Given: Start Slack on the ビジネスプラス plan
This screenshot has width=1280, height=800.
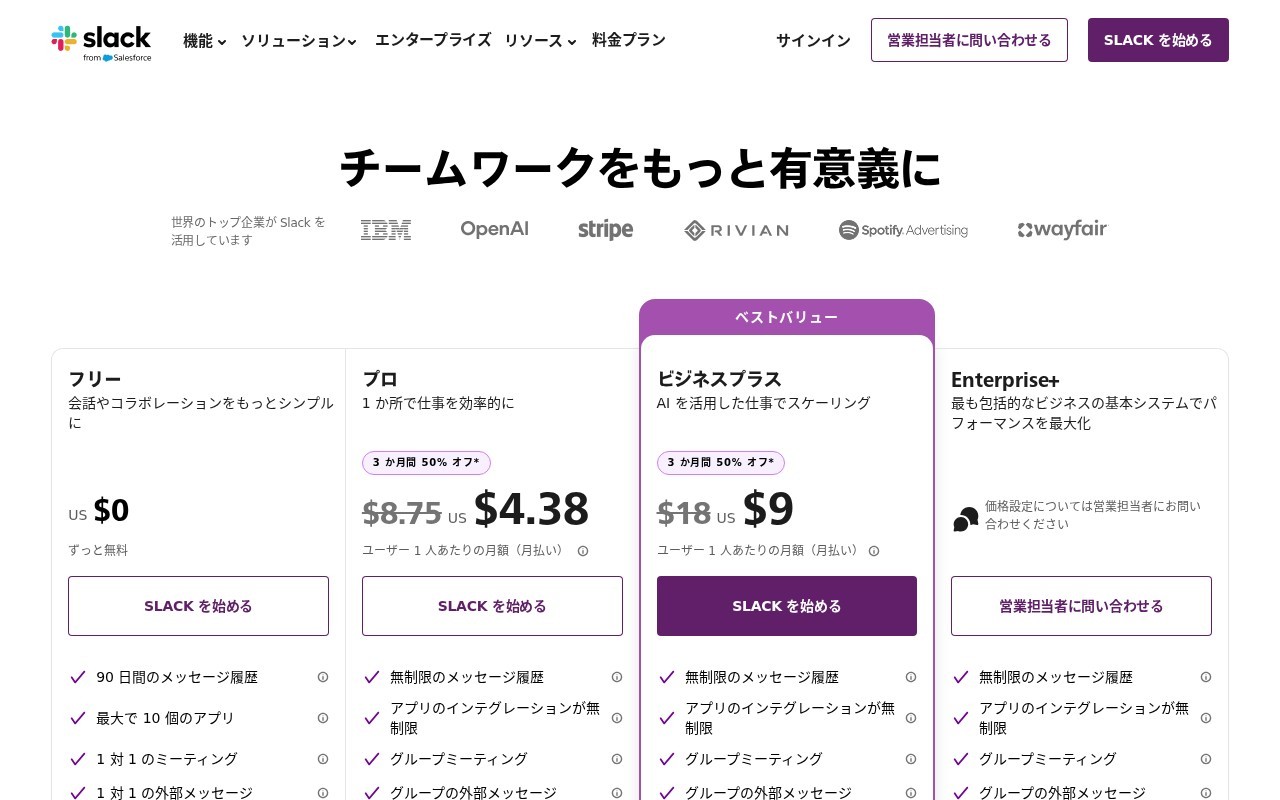Looking at the screenshot, I should click(787, 606).
